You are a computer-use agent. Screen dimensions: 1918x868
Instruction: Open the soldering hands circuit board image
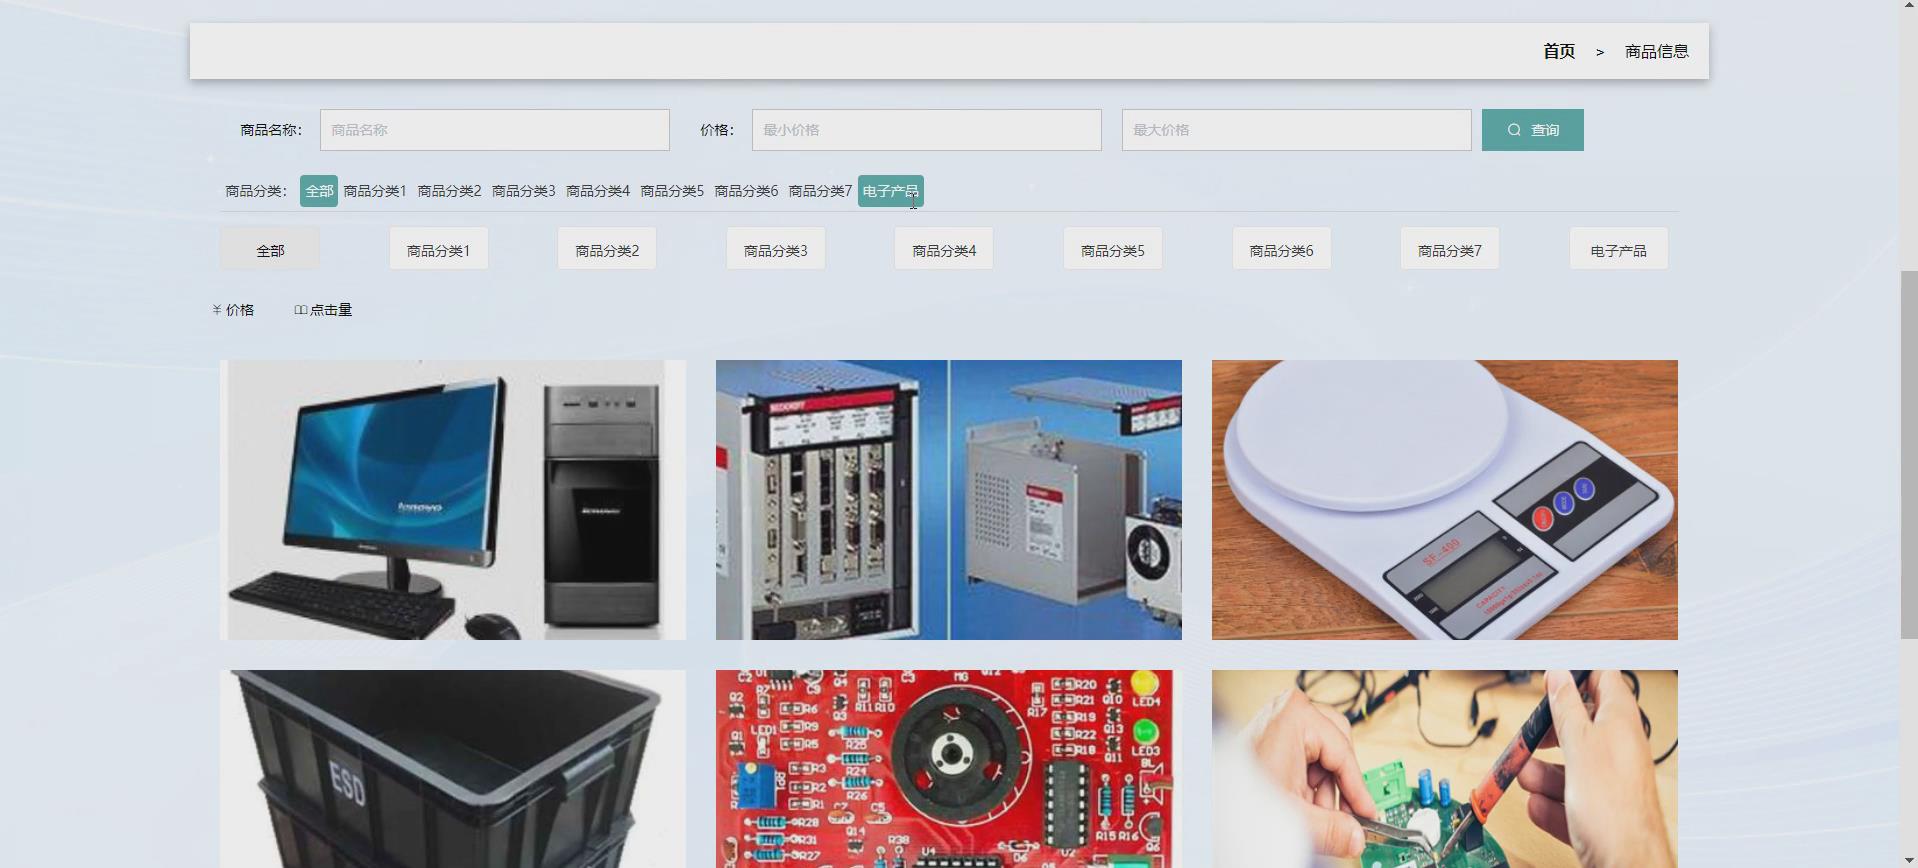(1445, 769)
